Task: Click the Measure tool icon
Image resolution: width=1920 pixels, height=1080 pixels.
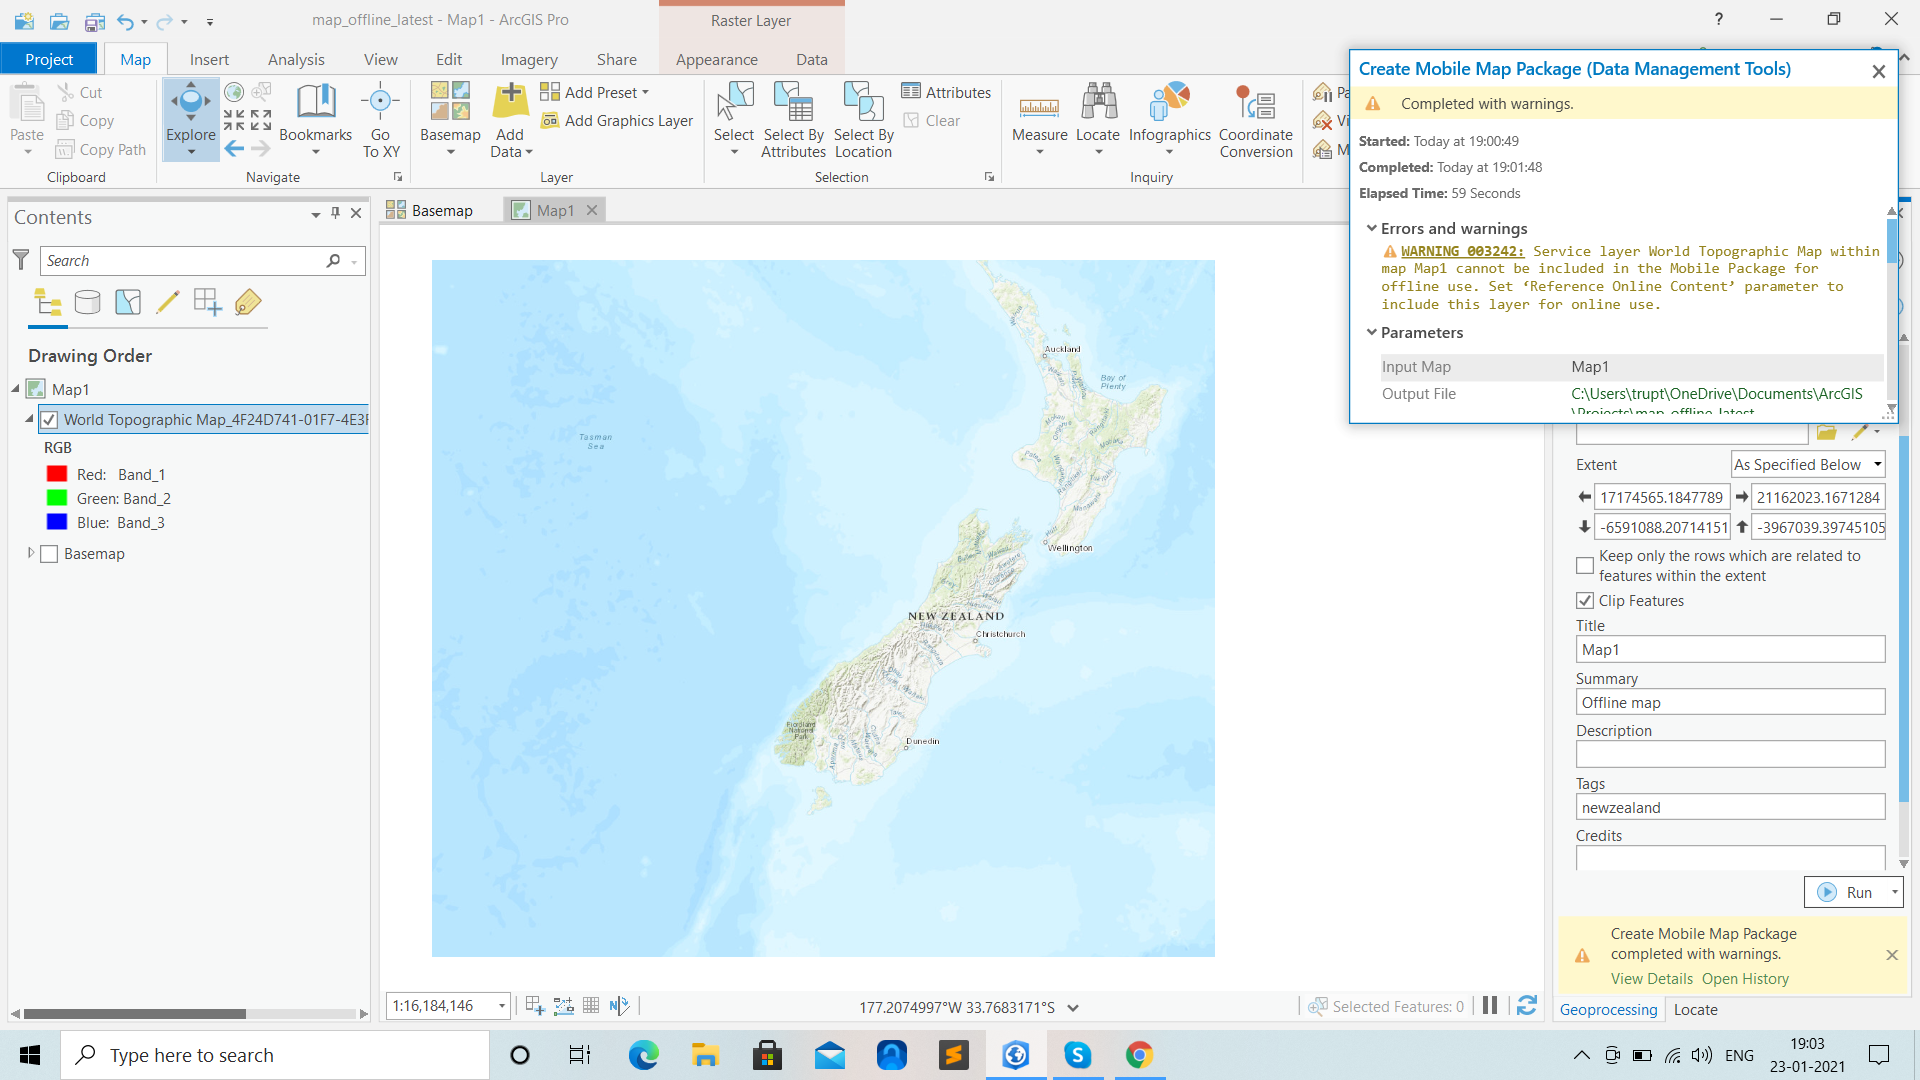Action: pyautogui.click(x=1039, y=106)
